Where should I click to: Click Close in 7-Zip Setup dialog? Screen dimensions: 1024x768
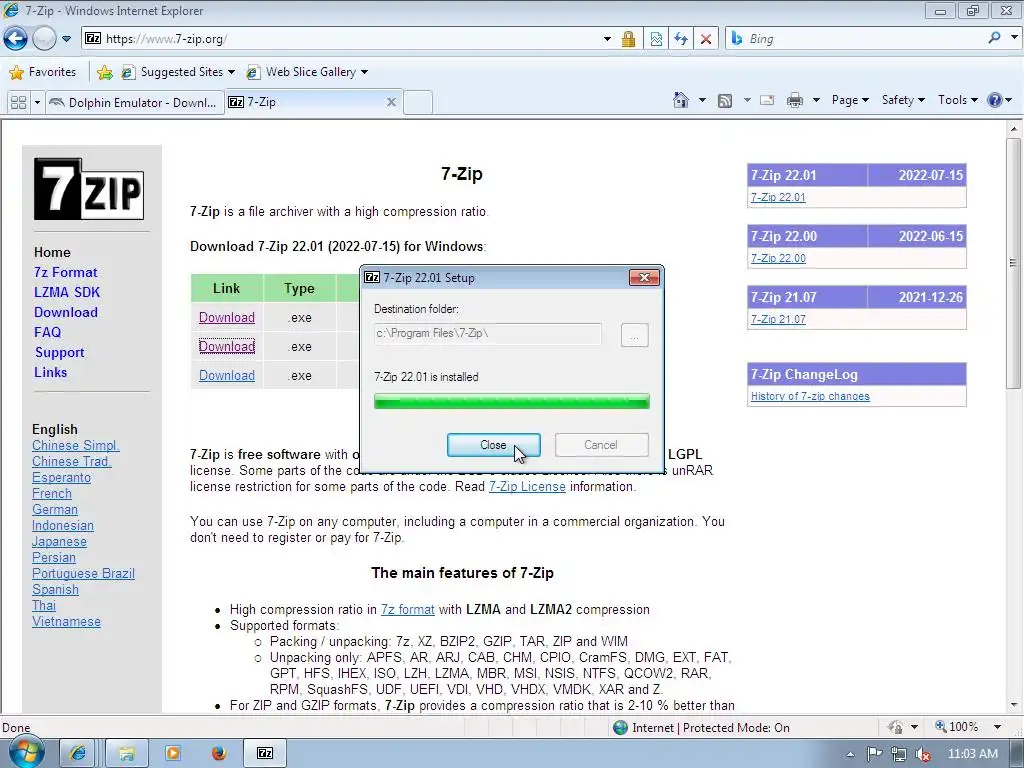coord(494,445)
